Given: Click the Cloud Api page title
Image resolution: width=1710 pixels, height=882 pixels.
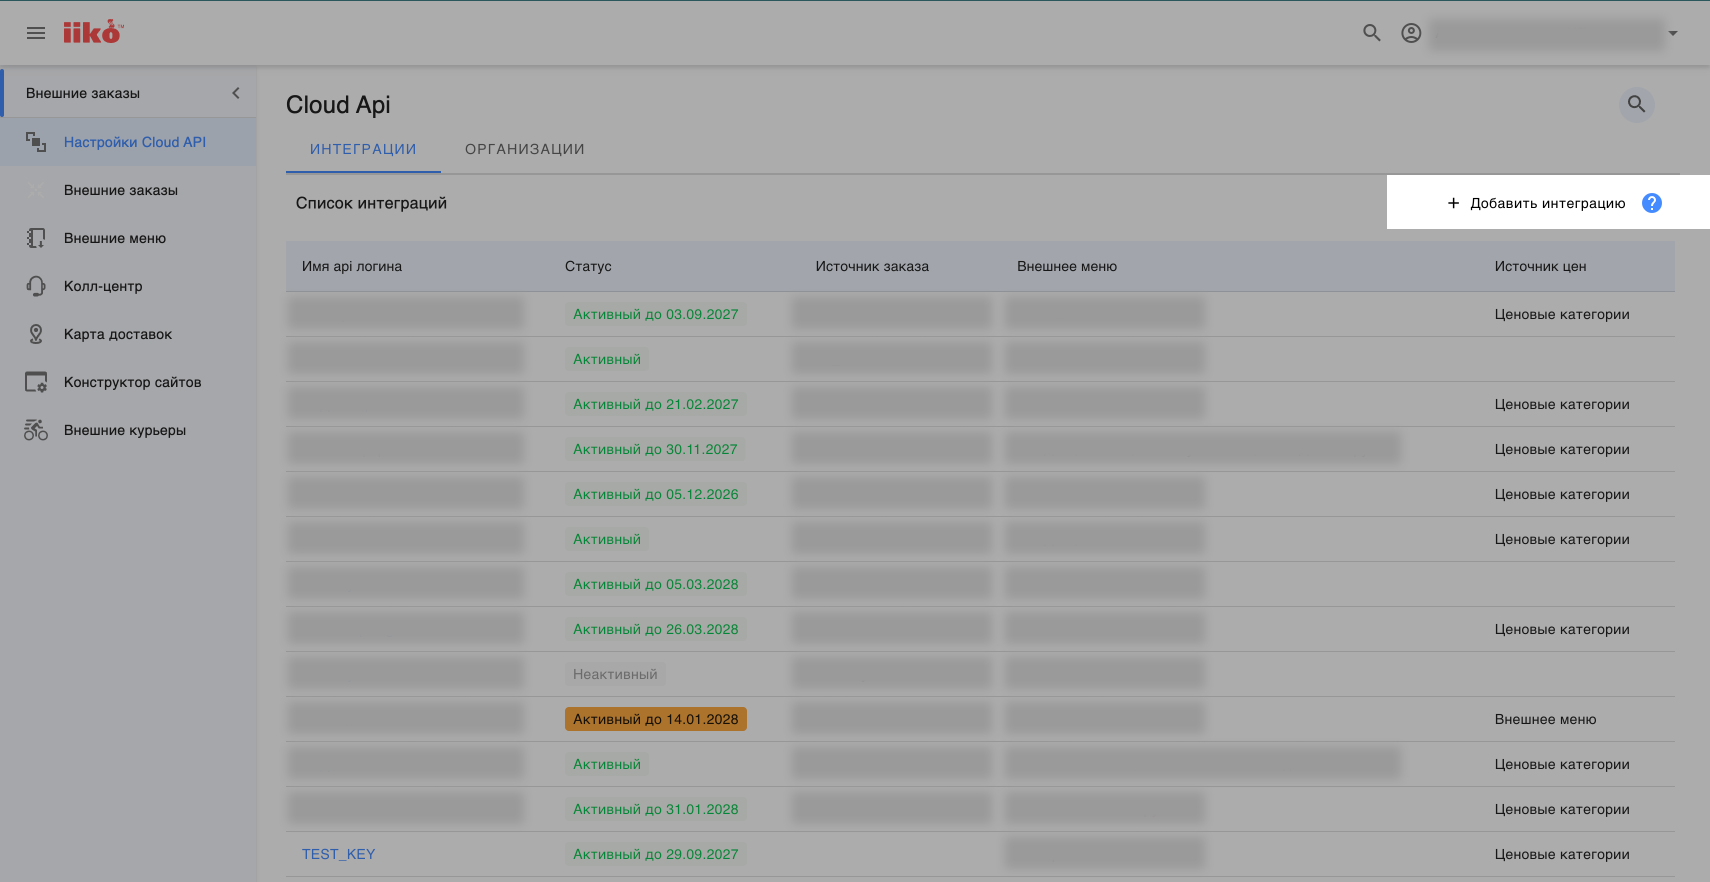Looking at the screenshot, I should click(338, 105).
